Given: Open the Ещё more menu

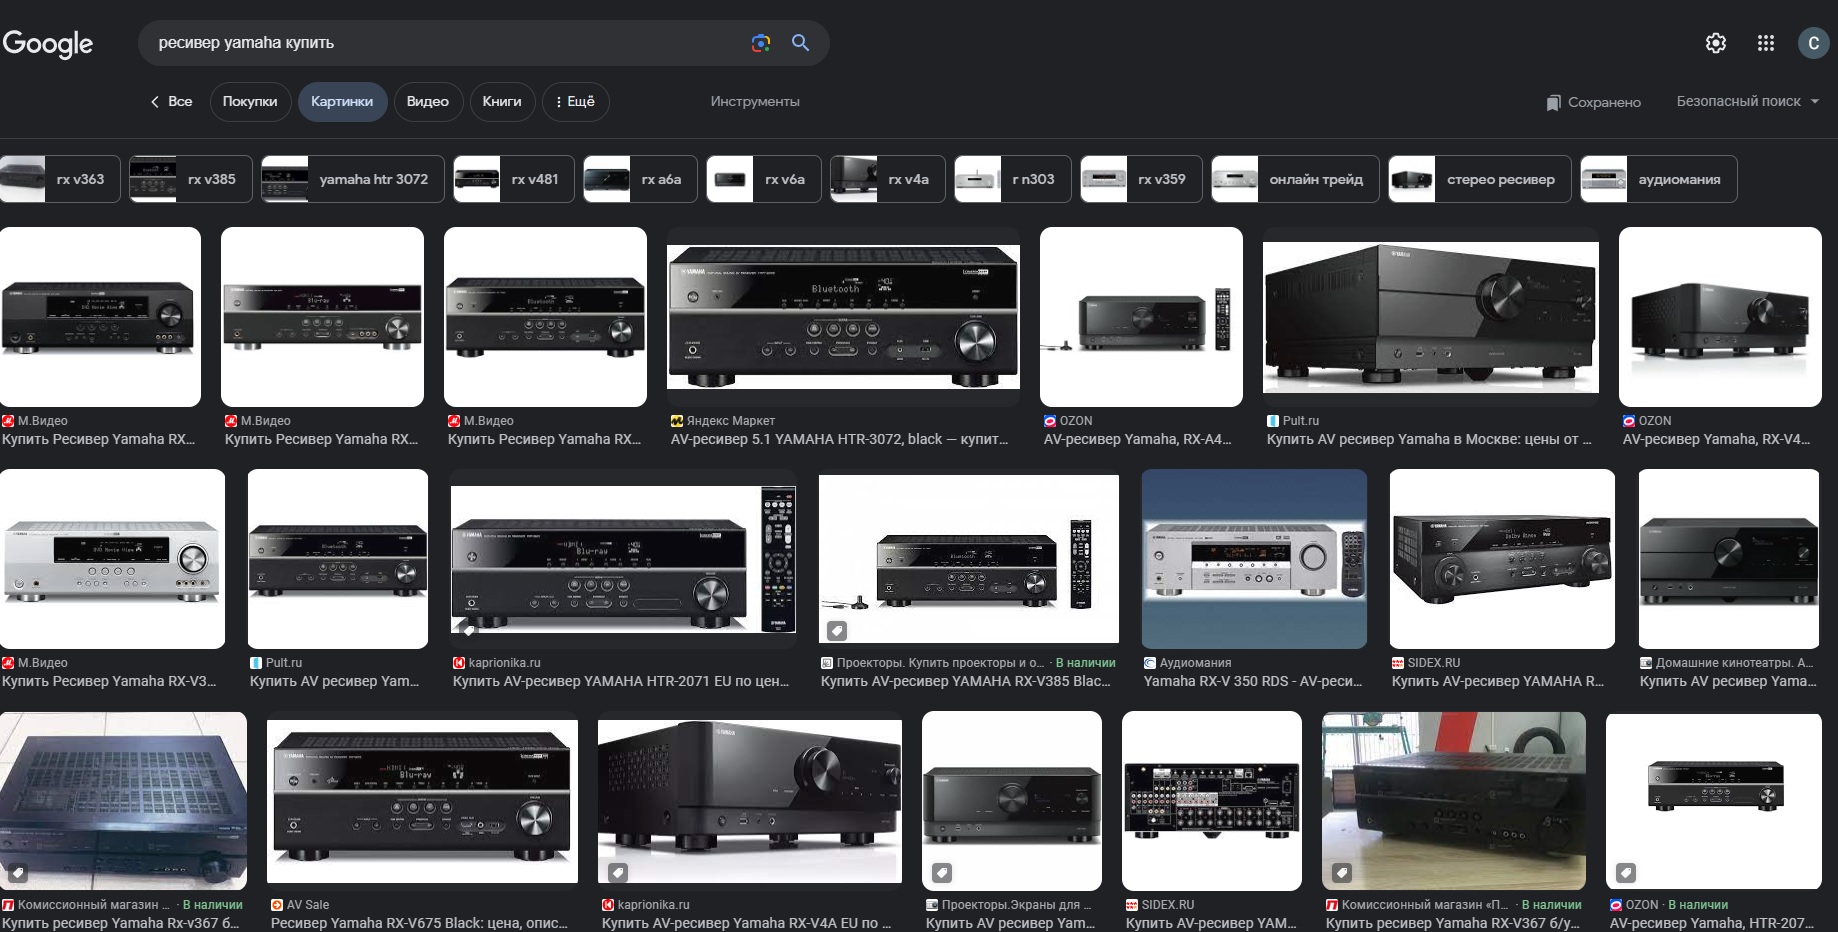Looking at the screenshot, I should 576,102.
